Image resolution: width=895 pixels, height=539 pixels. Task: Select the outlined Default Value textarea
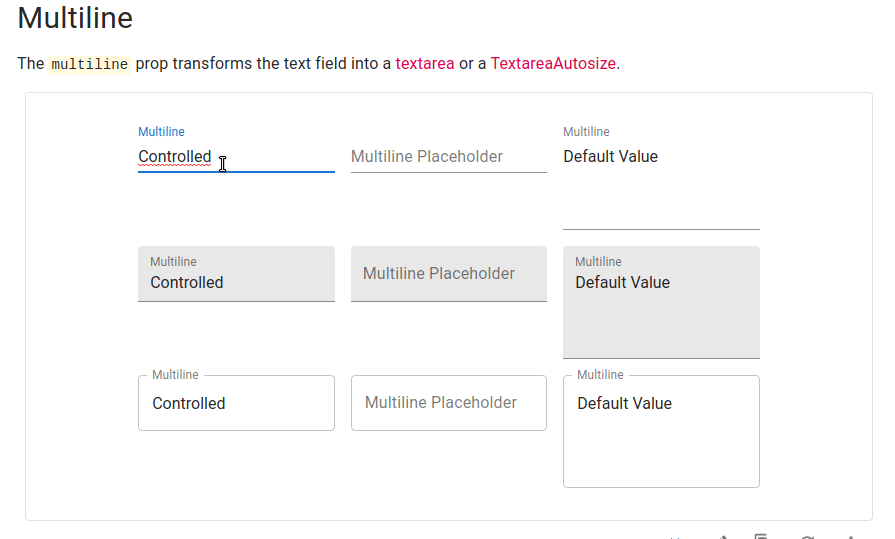pyautogui.click(x=661, y=431)
